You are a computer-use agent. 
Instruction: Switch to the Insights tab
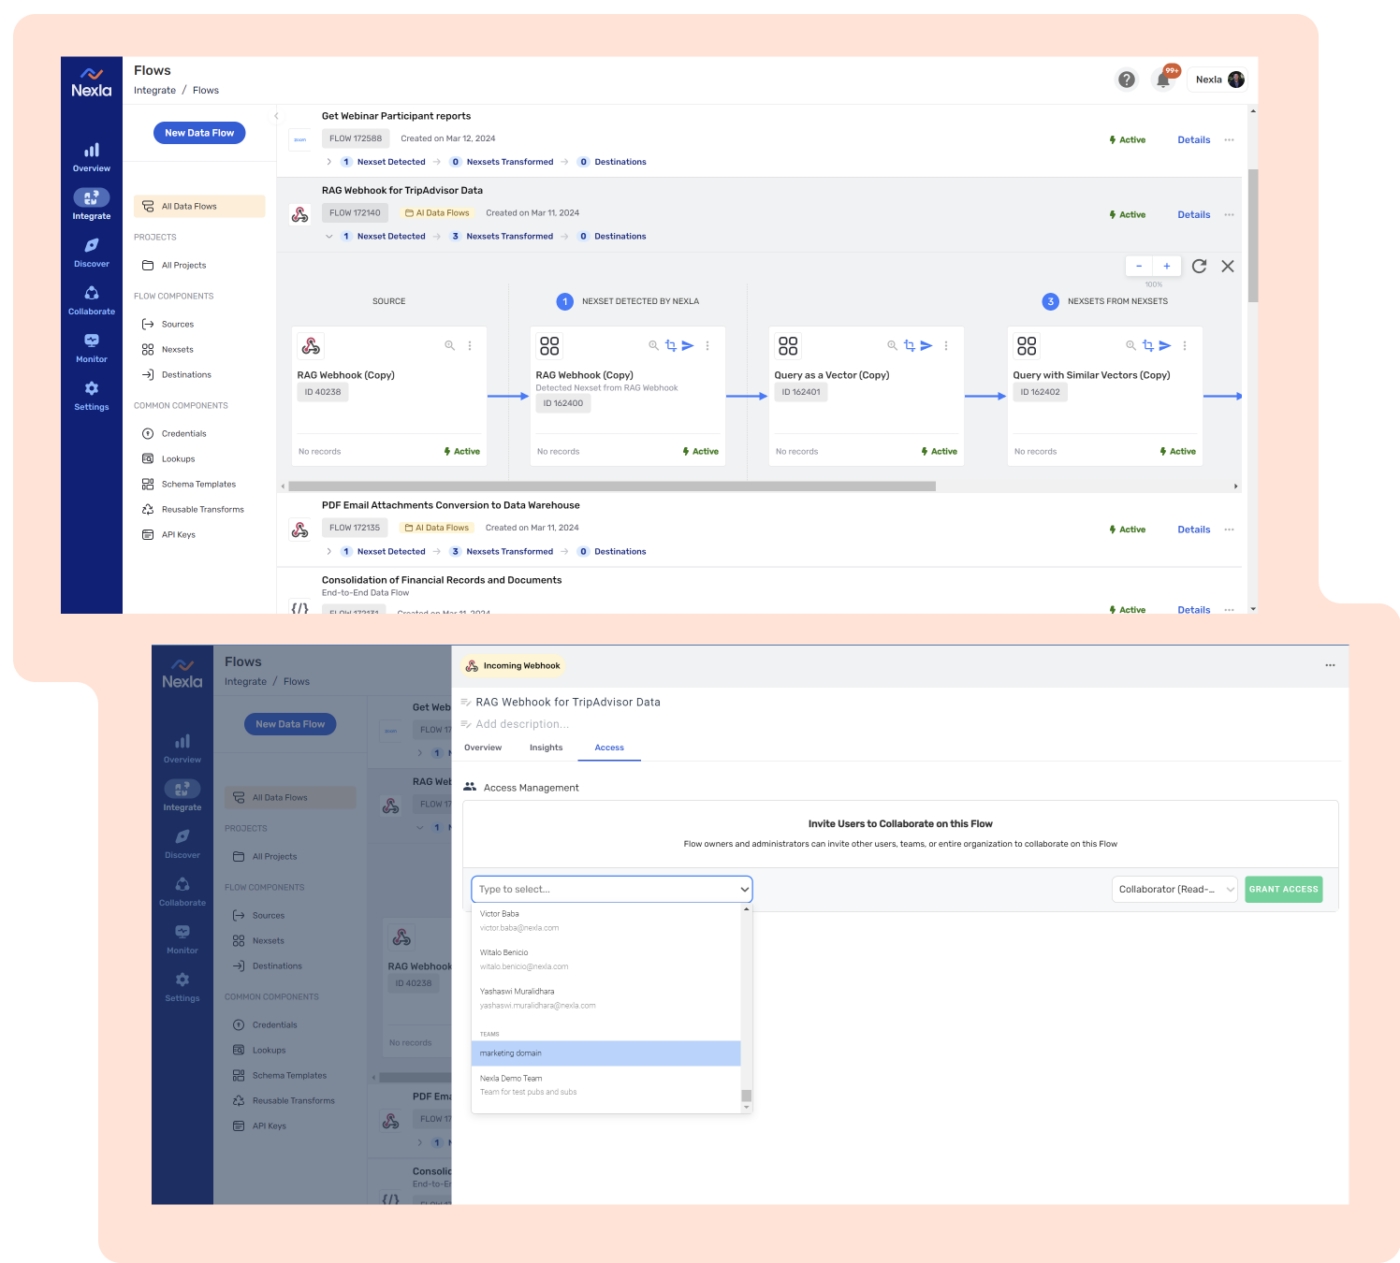546,747
